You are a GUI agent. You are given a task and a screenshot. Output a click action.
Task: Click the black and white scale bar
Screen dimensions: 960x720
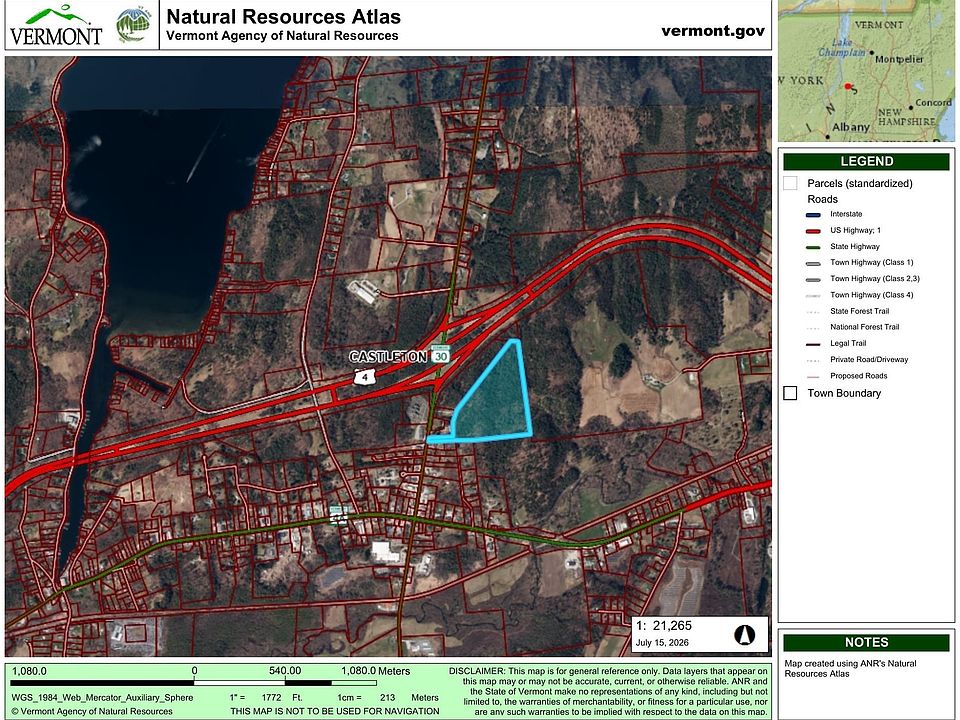pos(193,682)
